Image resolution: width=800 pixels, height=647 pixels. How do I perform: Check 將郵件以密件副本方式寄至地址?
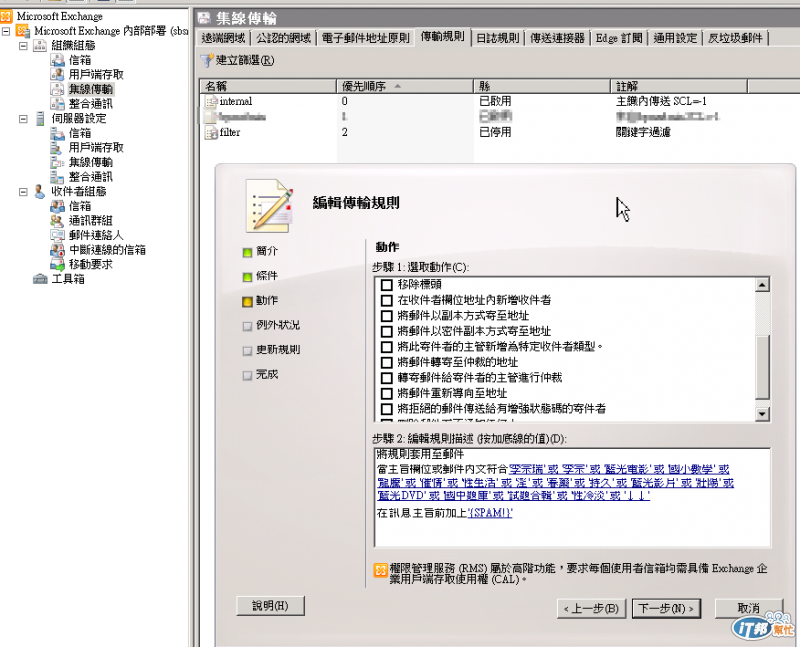tap(387, 331)
